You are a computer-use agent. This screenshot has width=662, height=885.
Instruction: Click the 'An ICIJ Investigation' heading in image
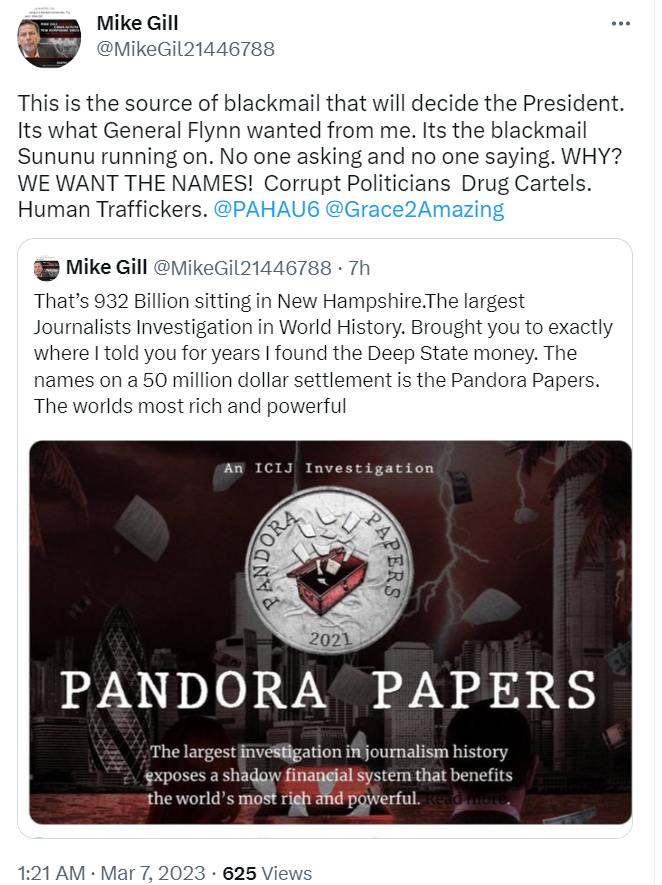pyautogui.click(x=329, y=467)
